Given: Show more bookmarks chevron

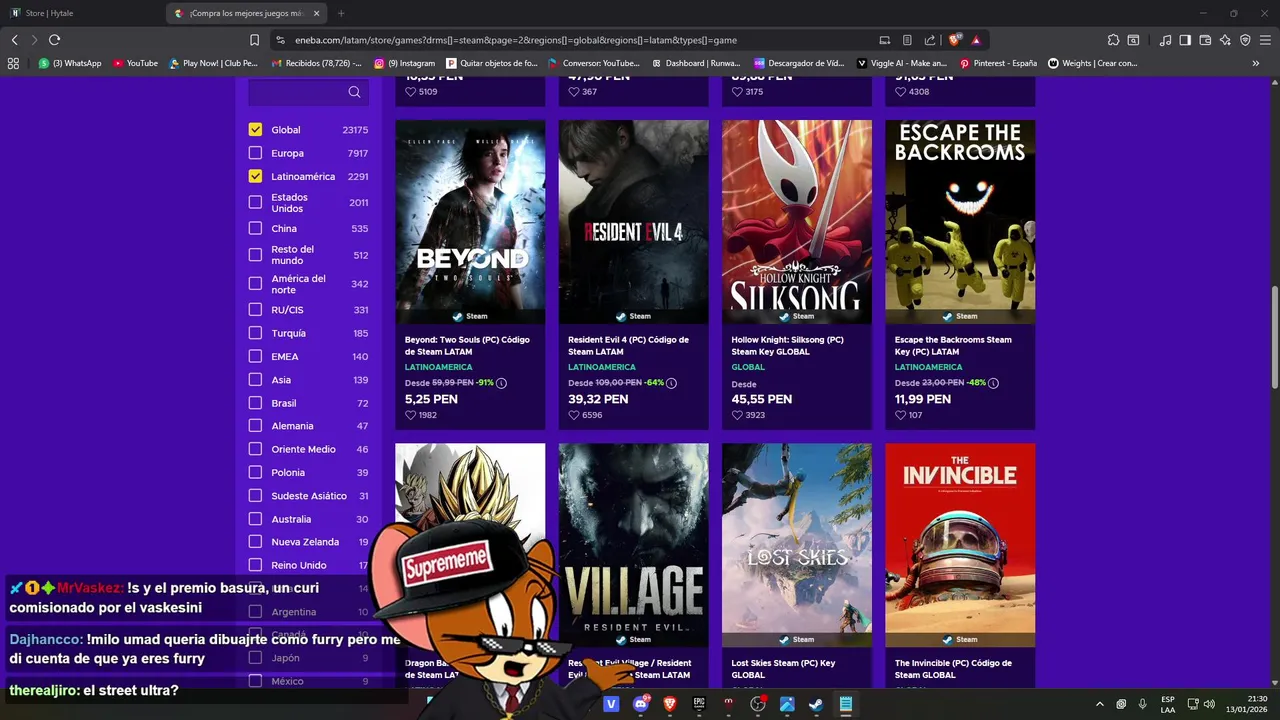Looking at the screenshot, I should tap(1256, 63).
